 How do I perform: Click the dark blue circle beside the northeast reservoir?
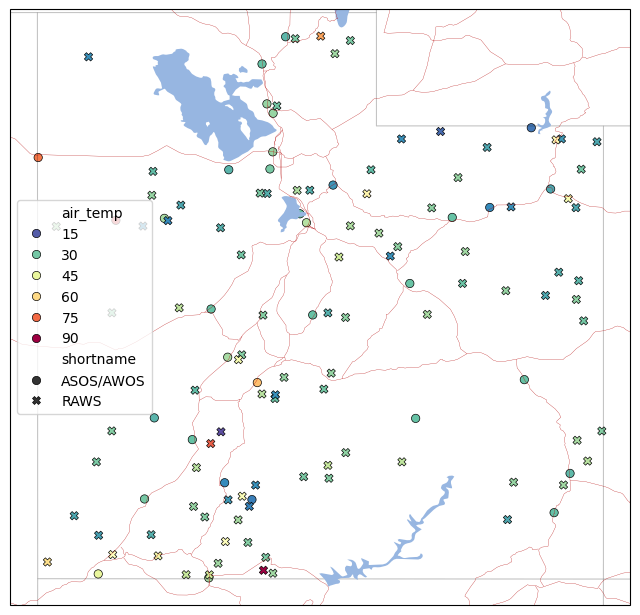pos(531,128)
